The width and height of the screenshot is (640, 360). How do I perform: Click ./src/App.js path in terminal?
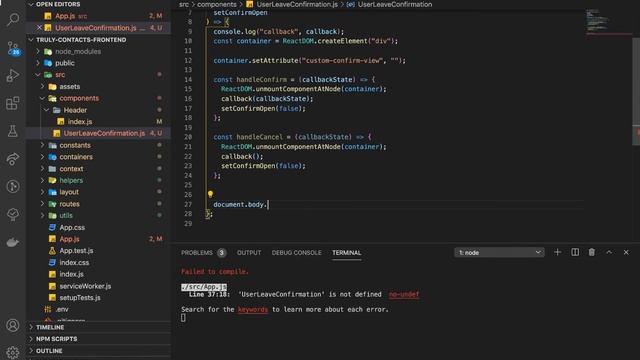[204, 287]
